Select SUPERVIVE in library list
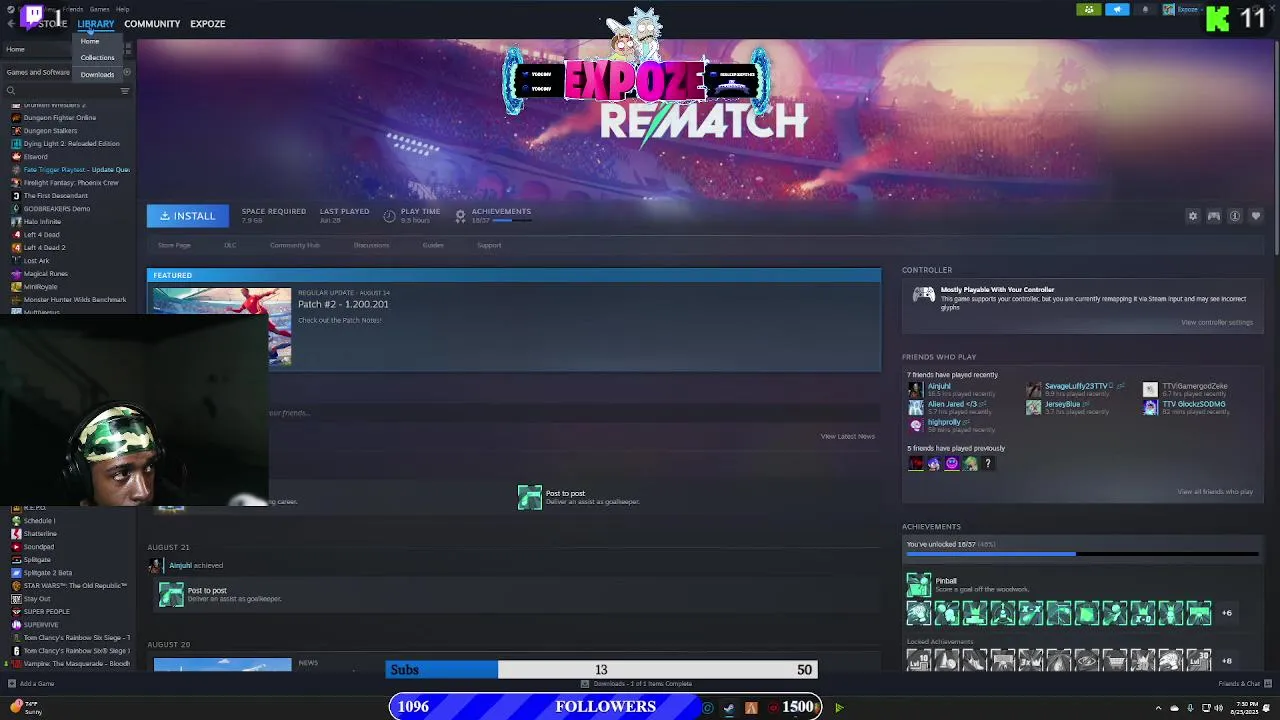The width and height of the screenshot is (1280, 720). click(x=41, y=625)
